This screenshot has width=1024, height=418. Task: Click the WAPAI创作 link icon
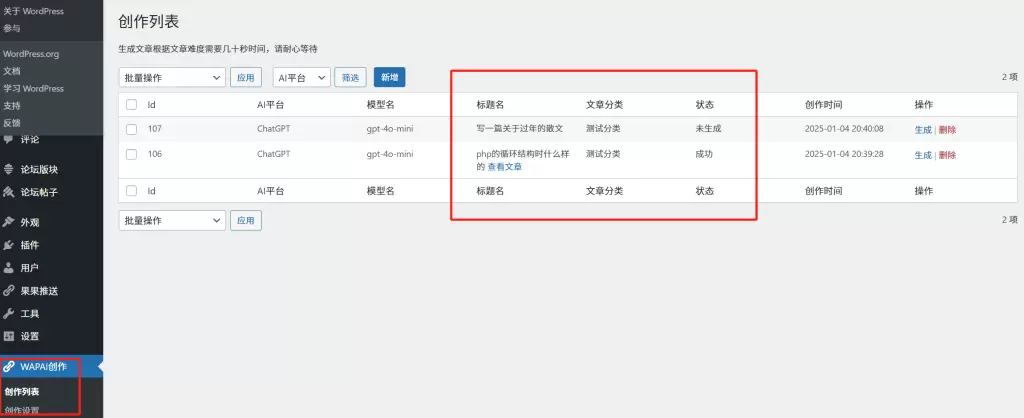coord(8,366)
